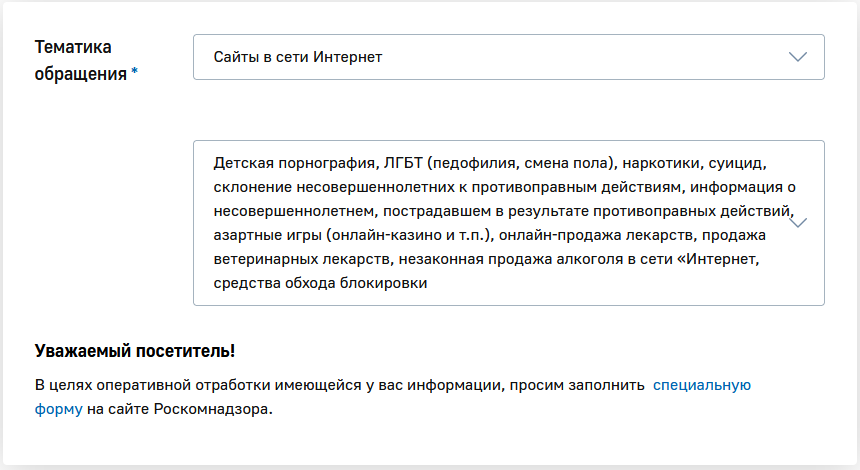The image size is (860, 470).
Task: Click the "обращения" label word
Action: pyautogui.click(x=80, y=73)
